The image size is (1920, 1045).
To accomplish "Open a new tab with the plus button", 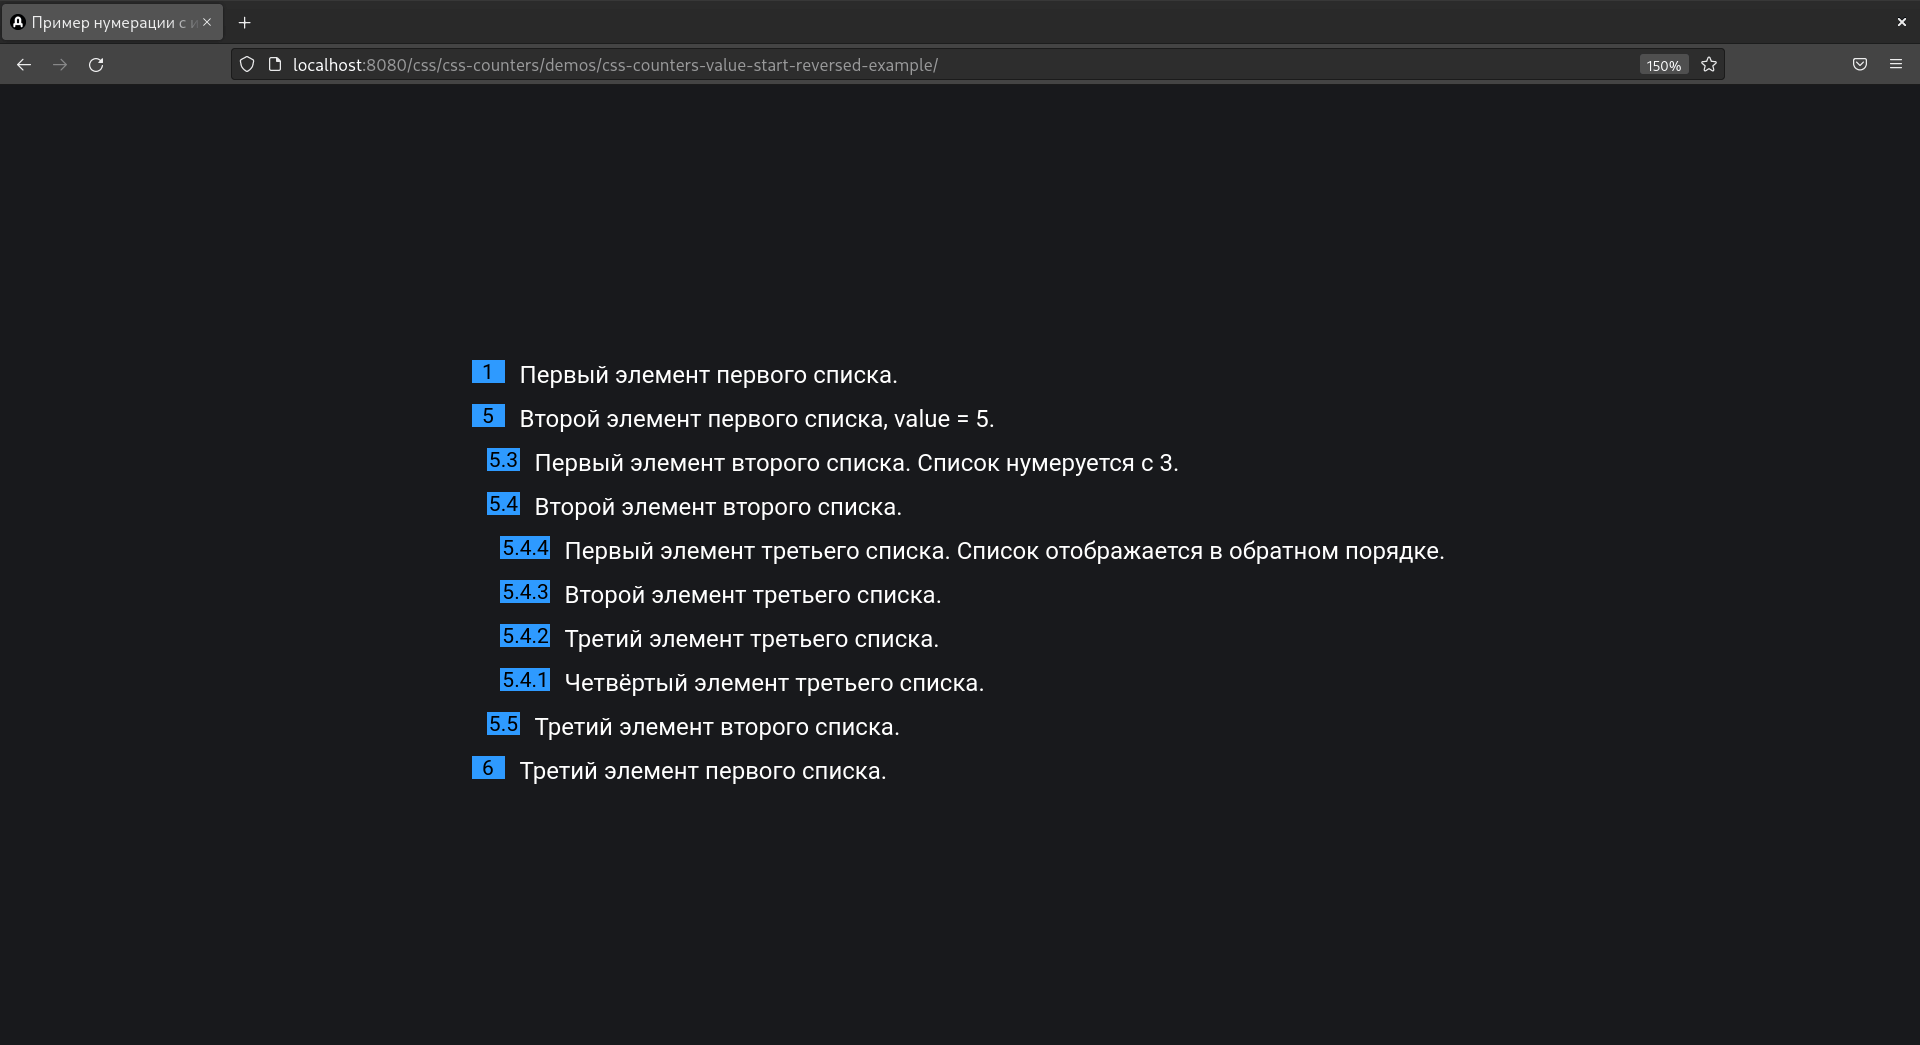I will [245, 22].
